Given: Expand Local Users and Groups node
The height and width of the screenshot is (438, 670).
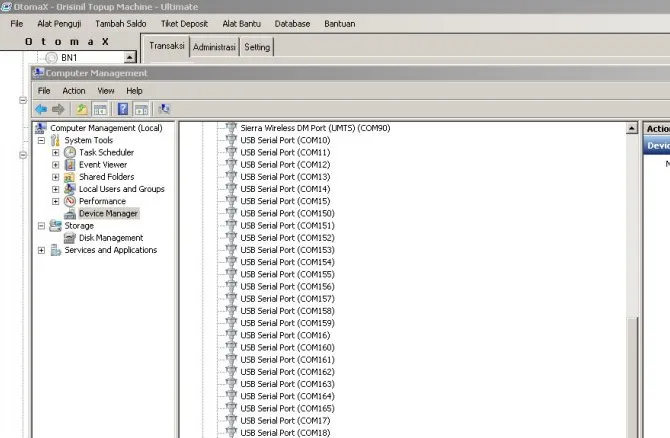Looking at the screenshot, I should [x=56, y=189].
